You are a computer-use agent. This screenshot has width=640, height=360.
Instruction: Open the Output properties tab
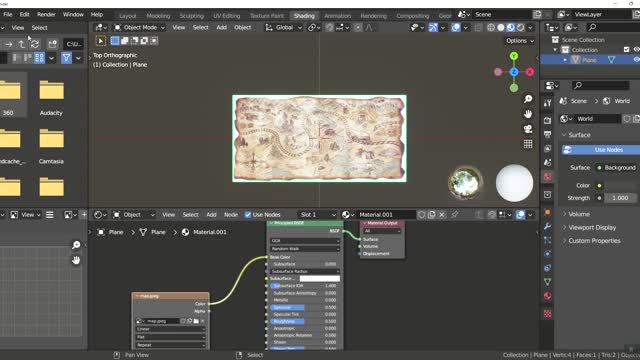[548, 134]
